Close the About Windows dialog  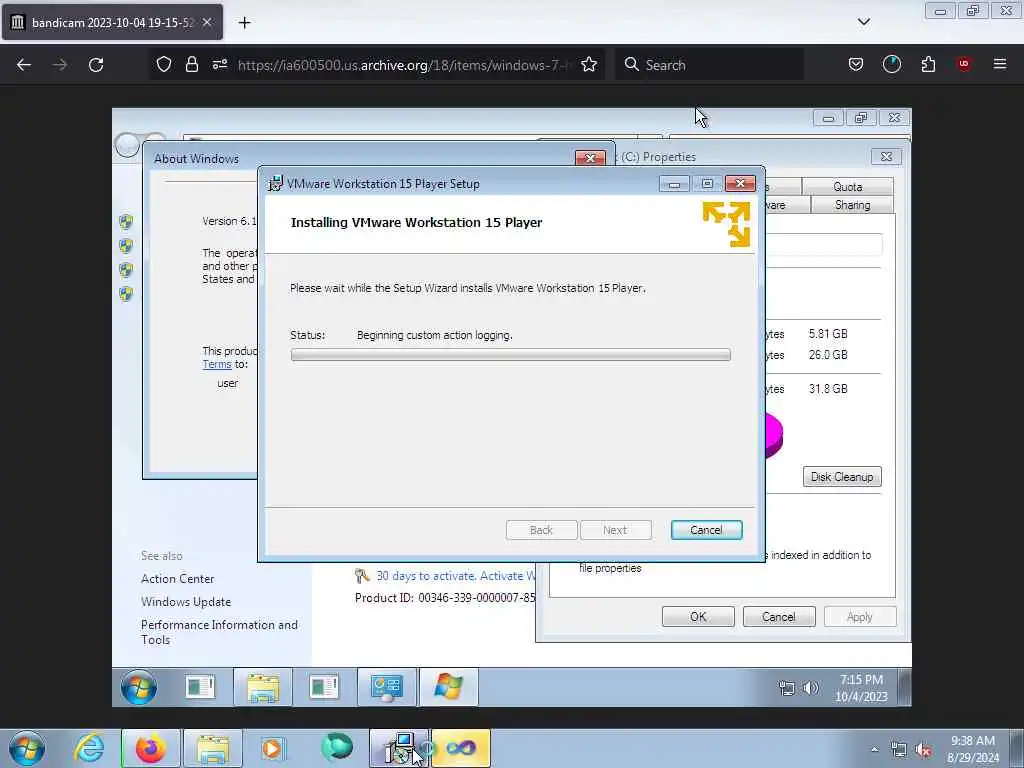coord(590,158)
